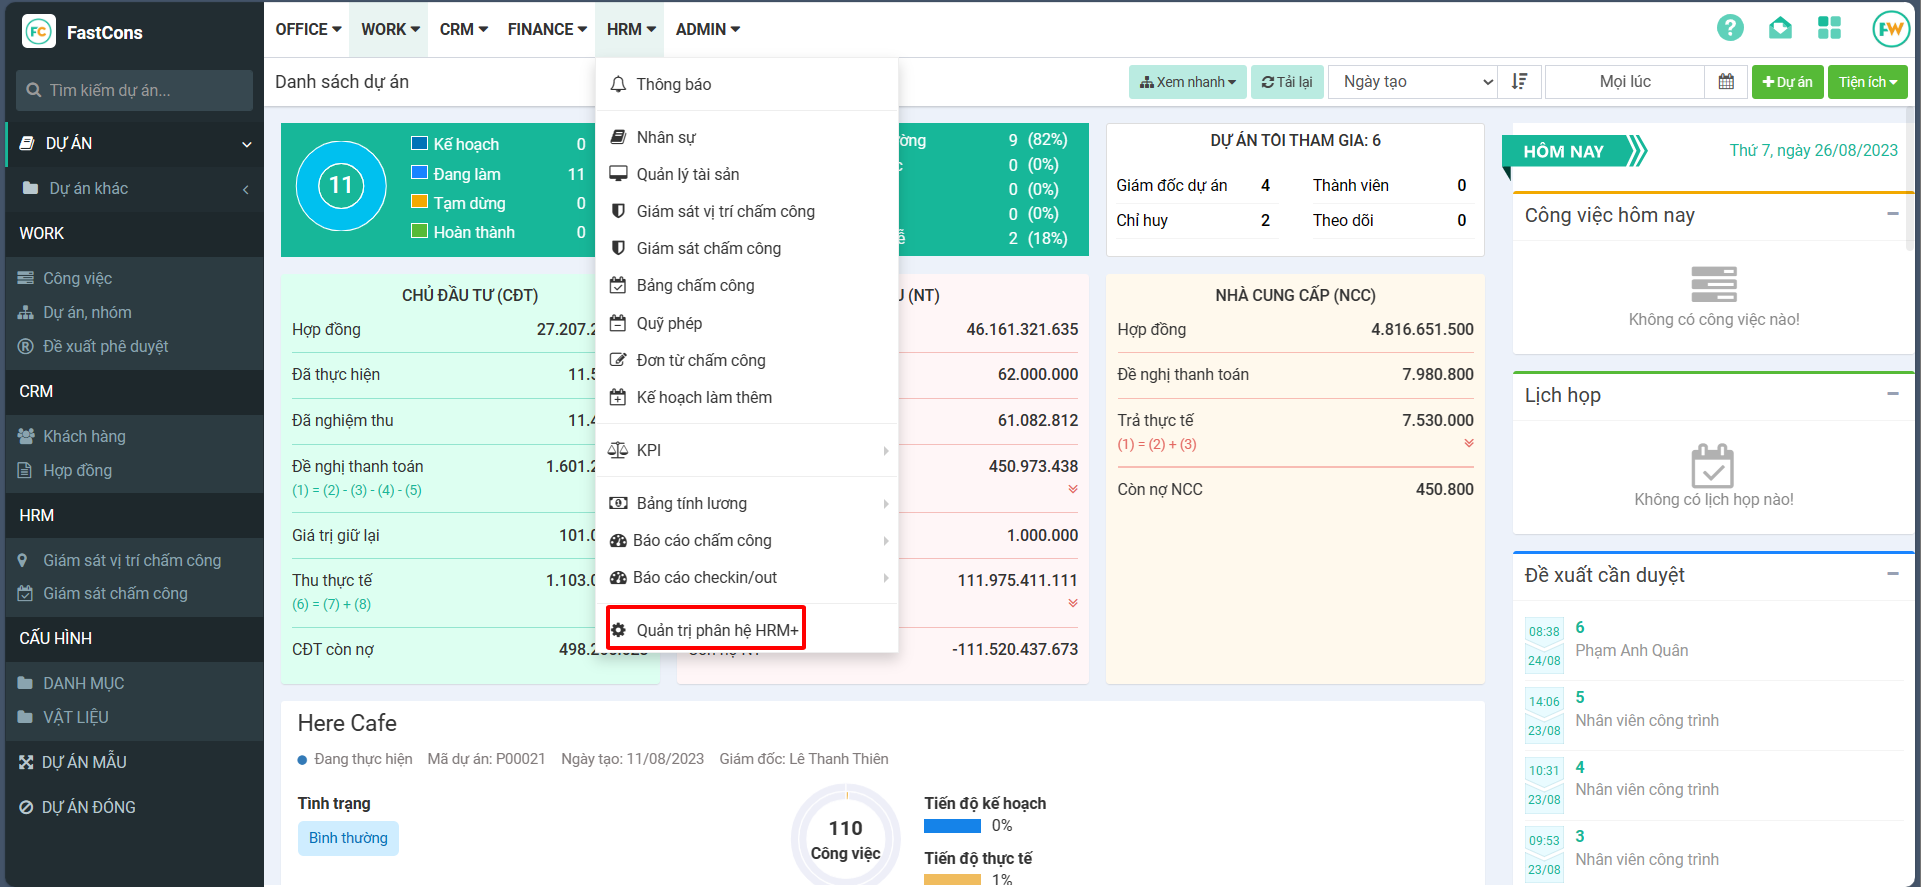Click the sort order icon

[1520, 82]
